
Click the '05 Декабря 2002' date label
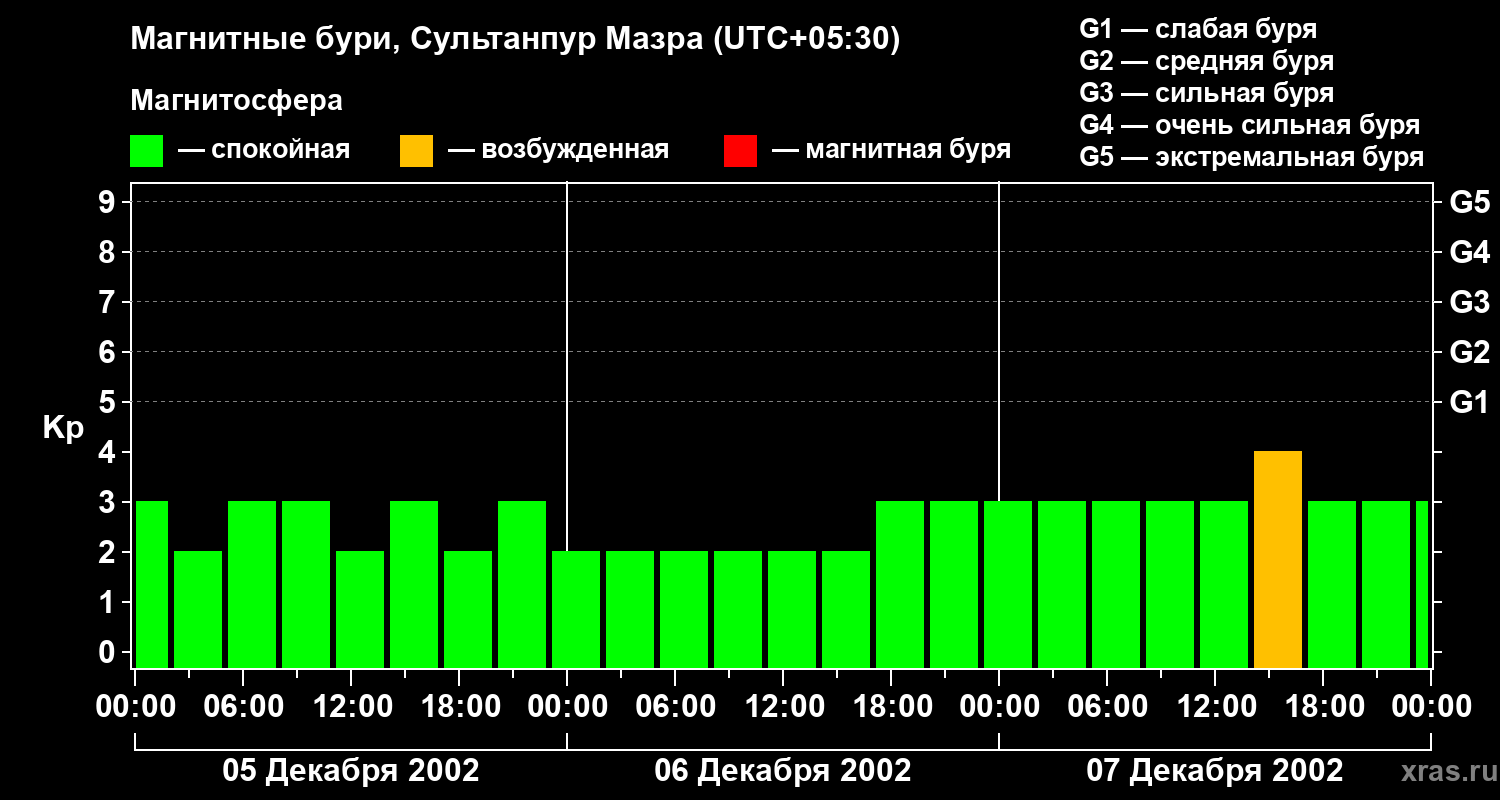(350, 771)
